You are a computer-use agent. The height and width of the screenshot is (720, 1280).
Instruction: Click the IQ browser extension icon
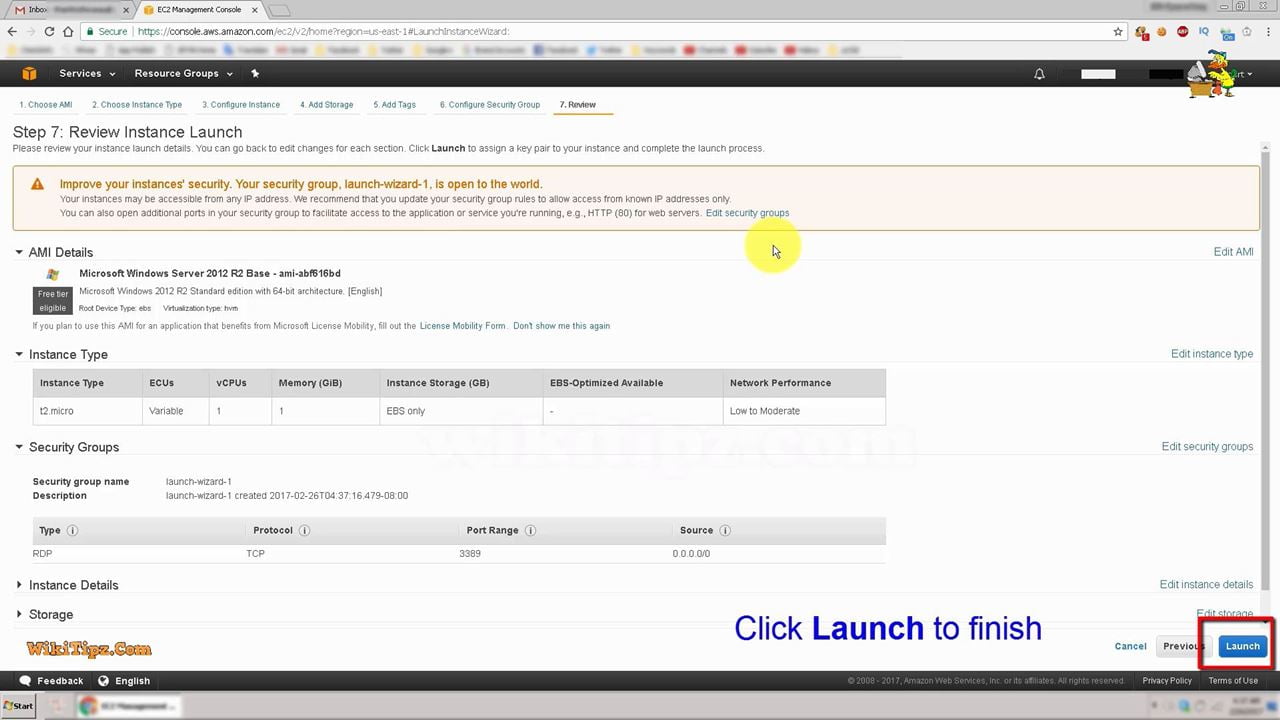click(x=1203, y=31)
